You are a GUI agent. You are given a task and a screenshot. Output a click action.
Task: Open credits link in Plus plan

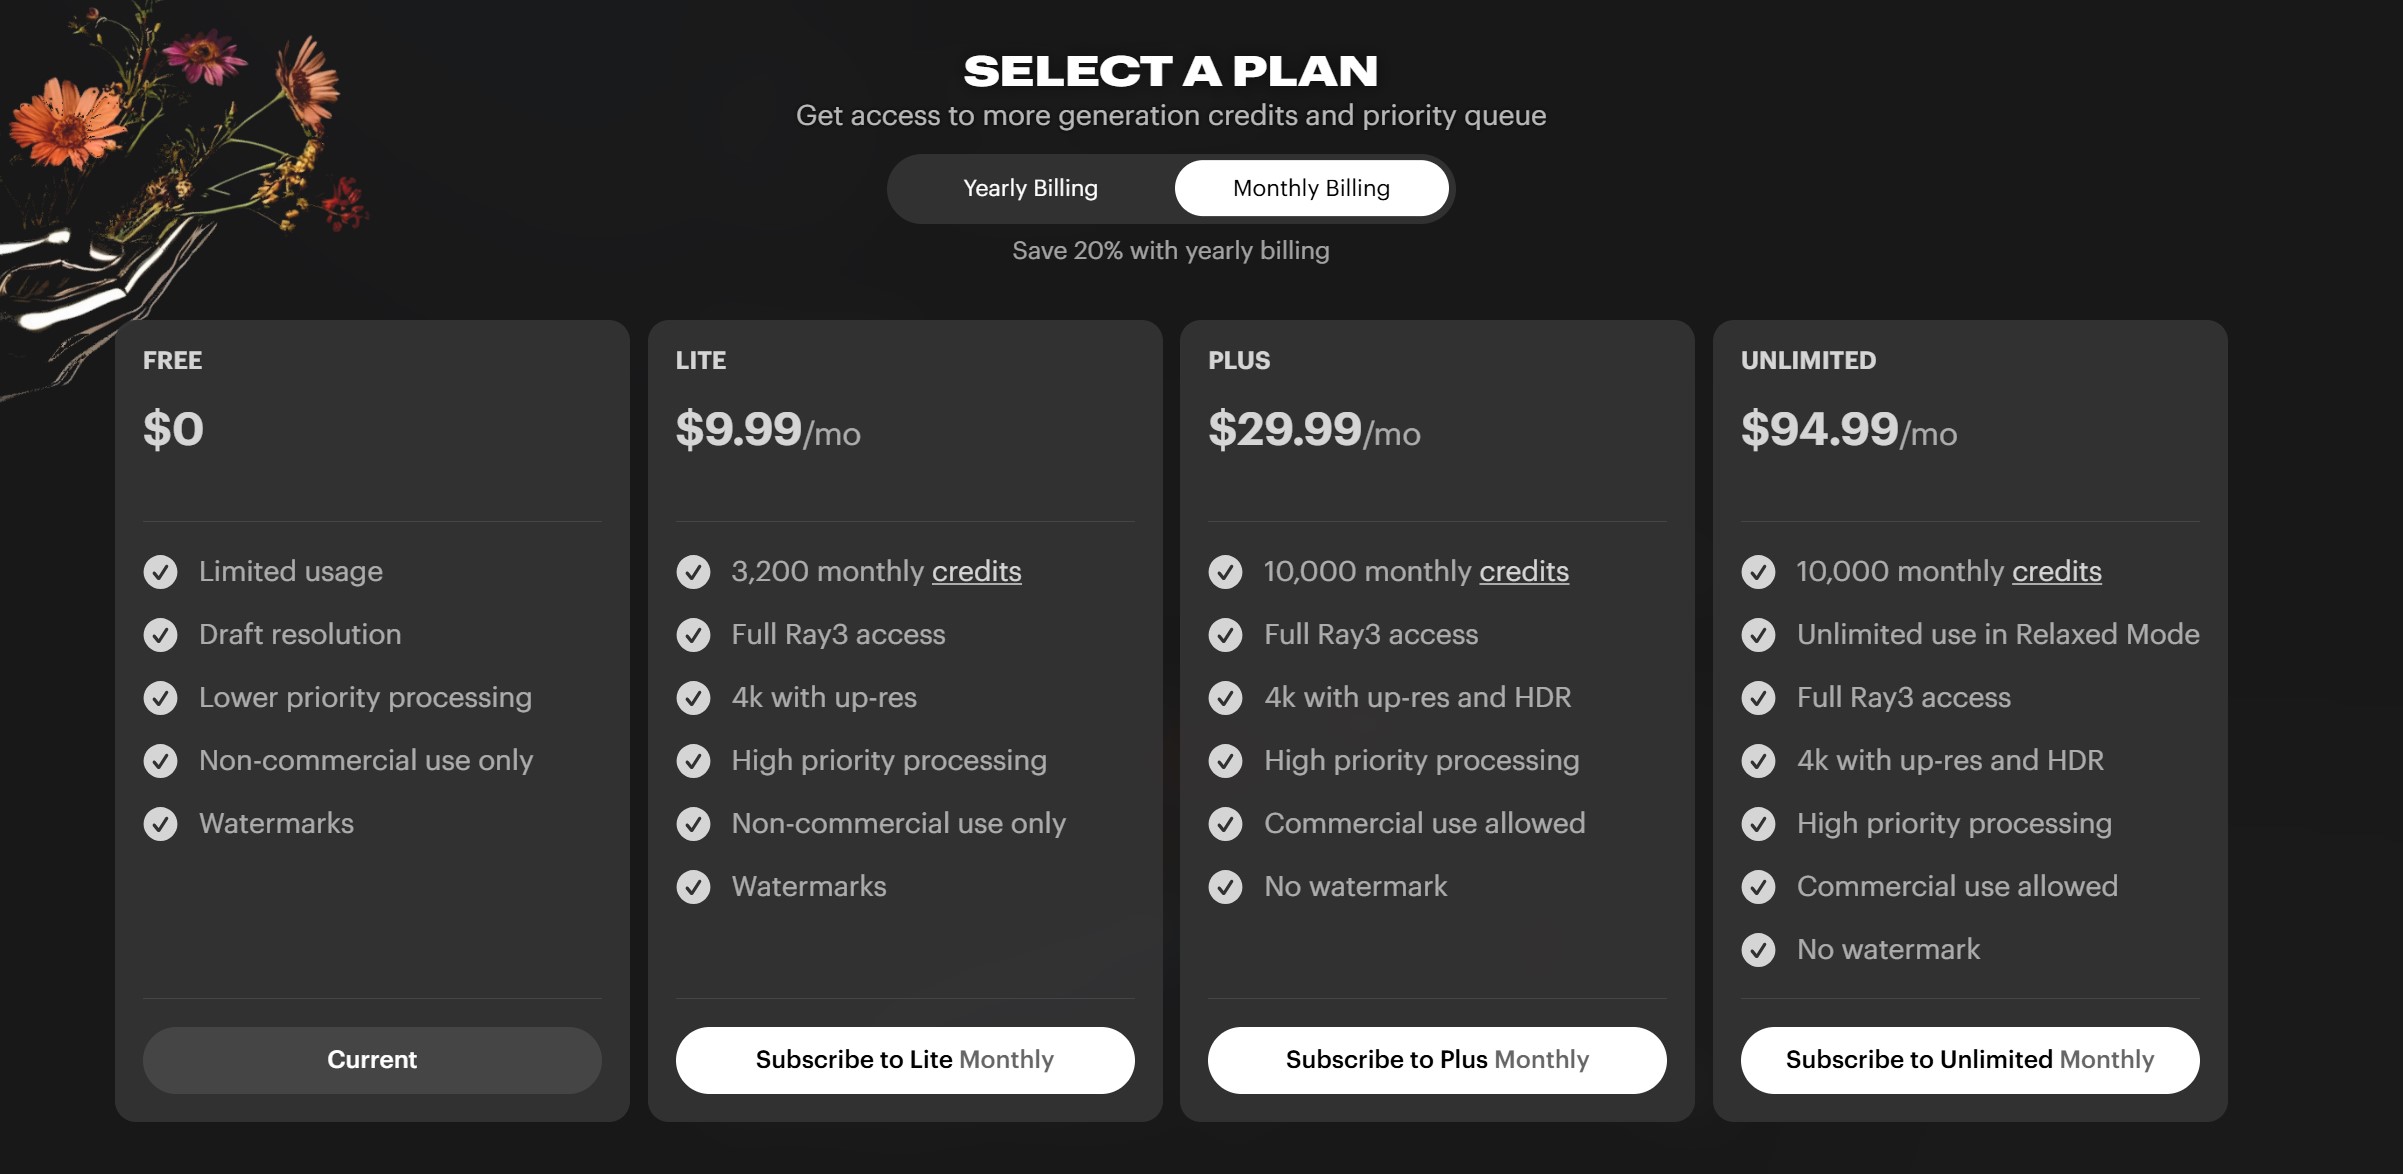(x=1523, y=571)
